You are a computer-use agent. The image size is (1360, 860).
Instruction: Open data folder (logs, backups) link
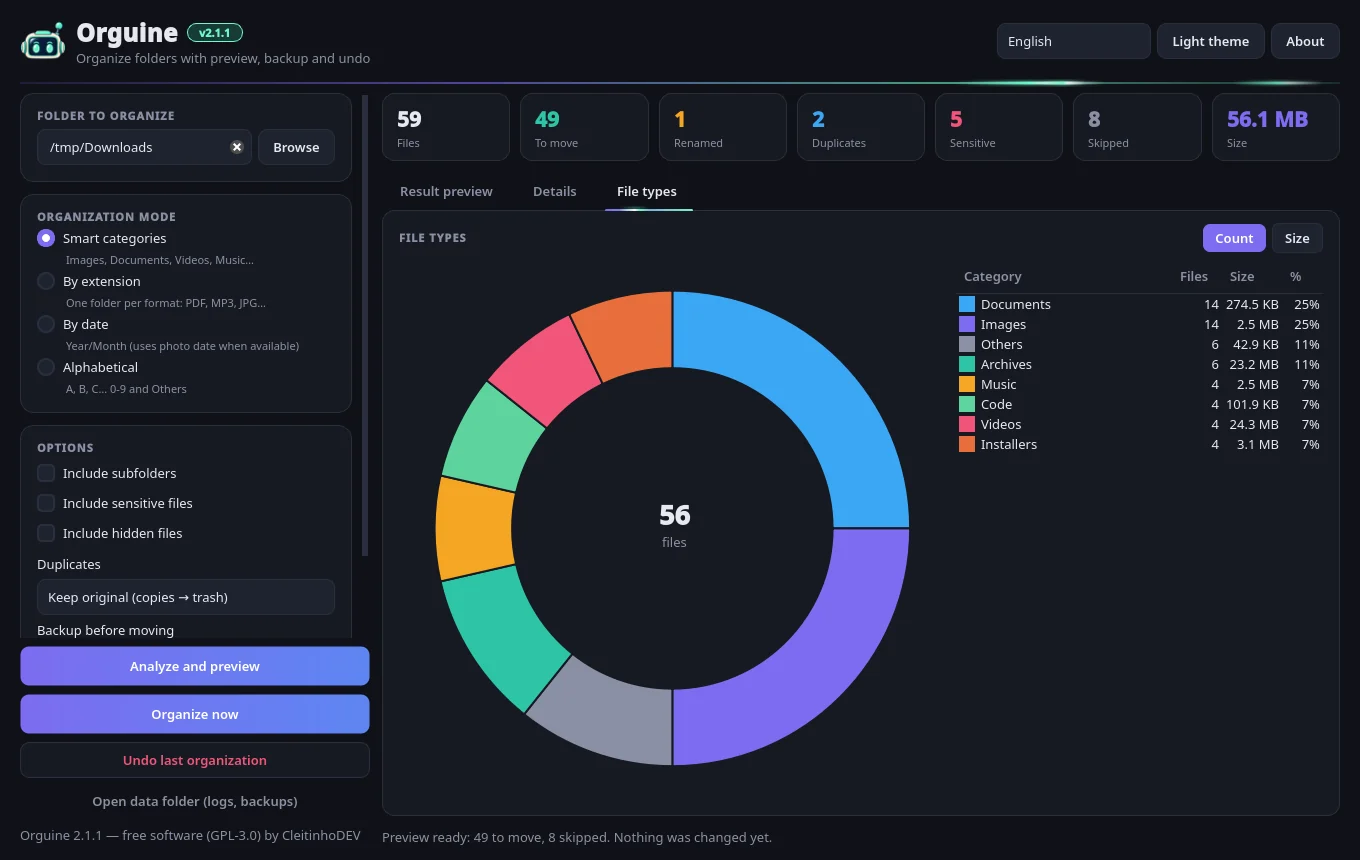coord(195,801)
